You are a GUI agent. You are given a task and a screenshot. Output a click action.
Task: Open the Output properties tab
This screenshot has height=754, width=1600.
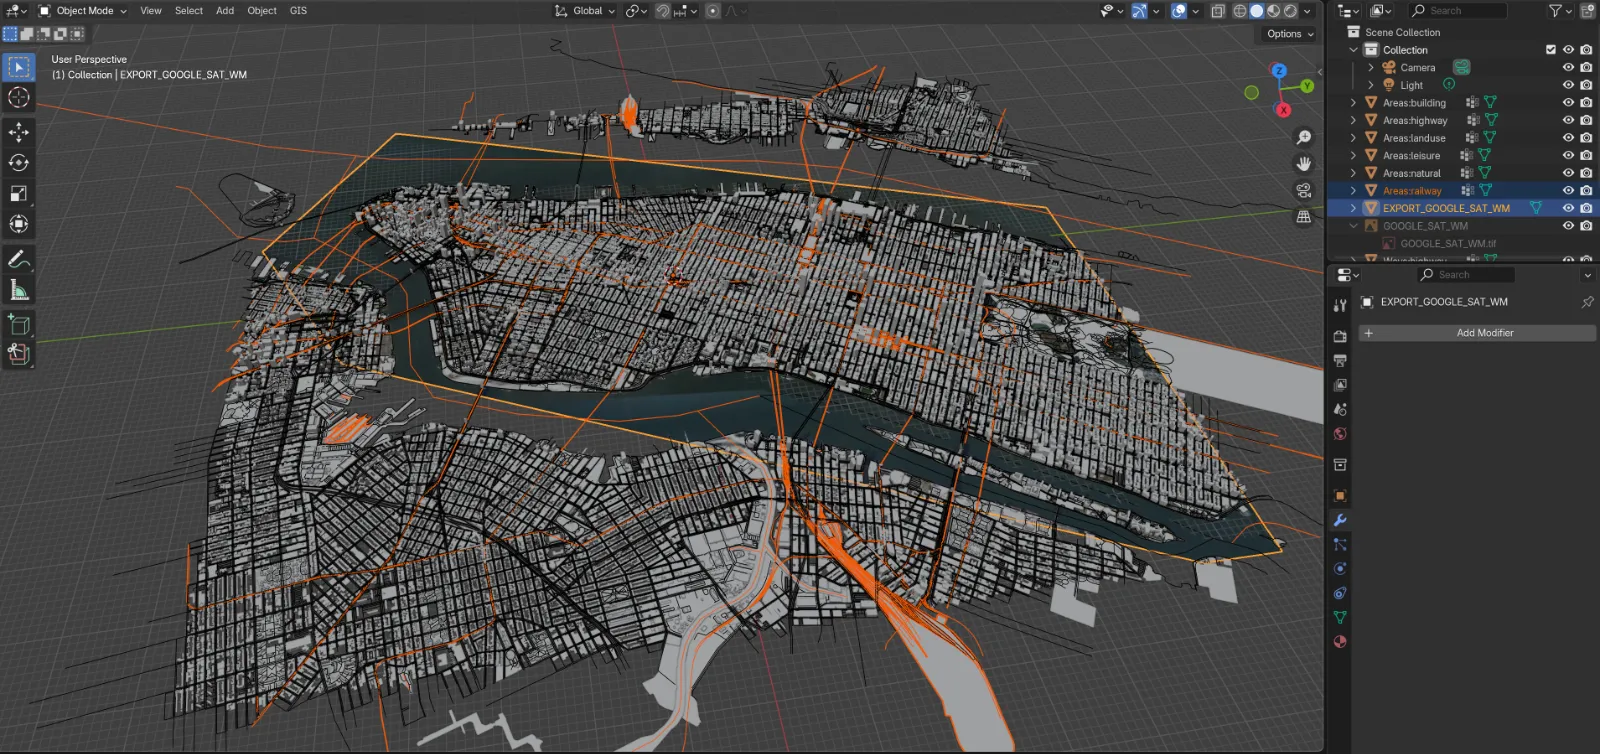1340,360
